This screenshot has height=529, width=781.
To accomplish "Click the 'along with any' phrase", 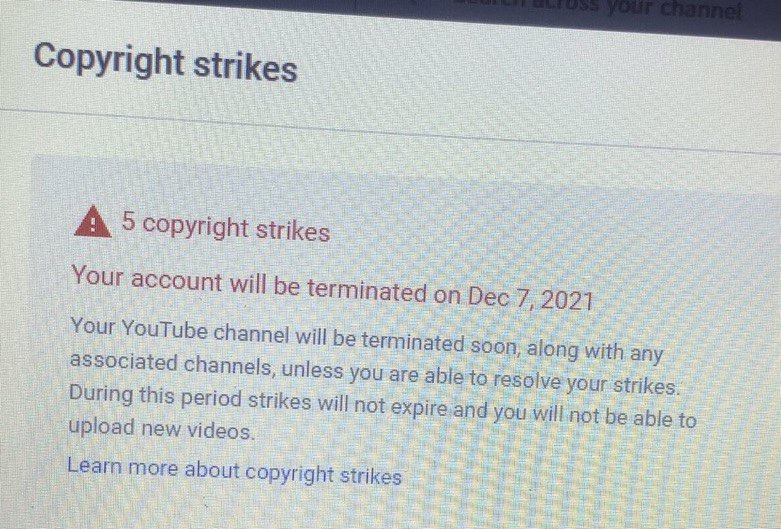I will 595,351.
